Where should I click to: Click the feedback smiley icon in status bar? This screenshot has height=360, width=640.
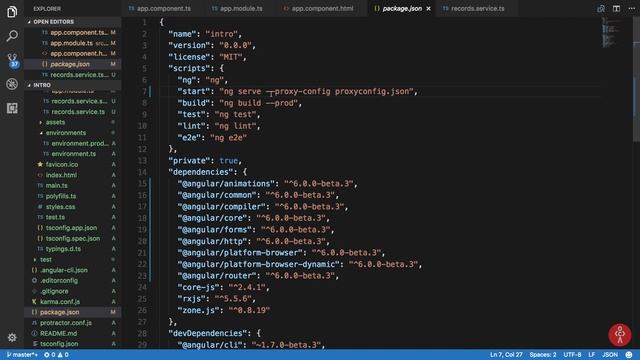pos(629,355)
